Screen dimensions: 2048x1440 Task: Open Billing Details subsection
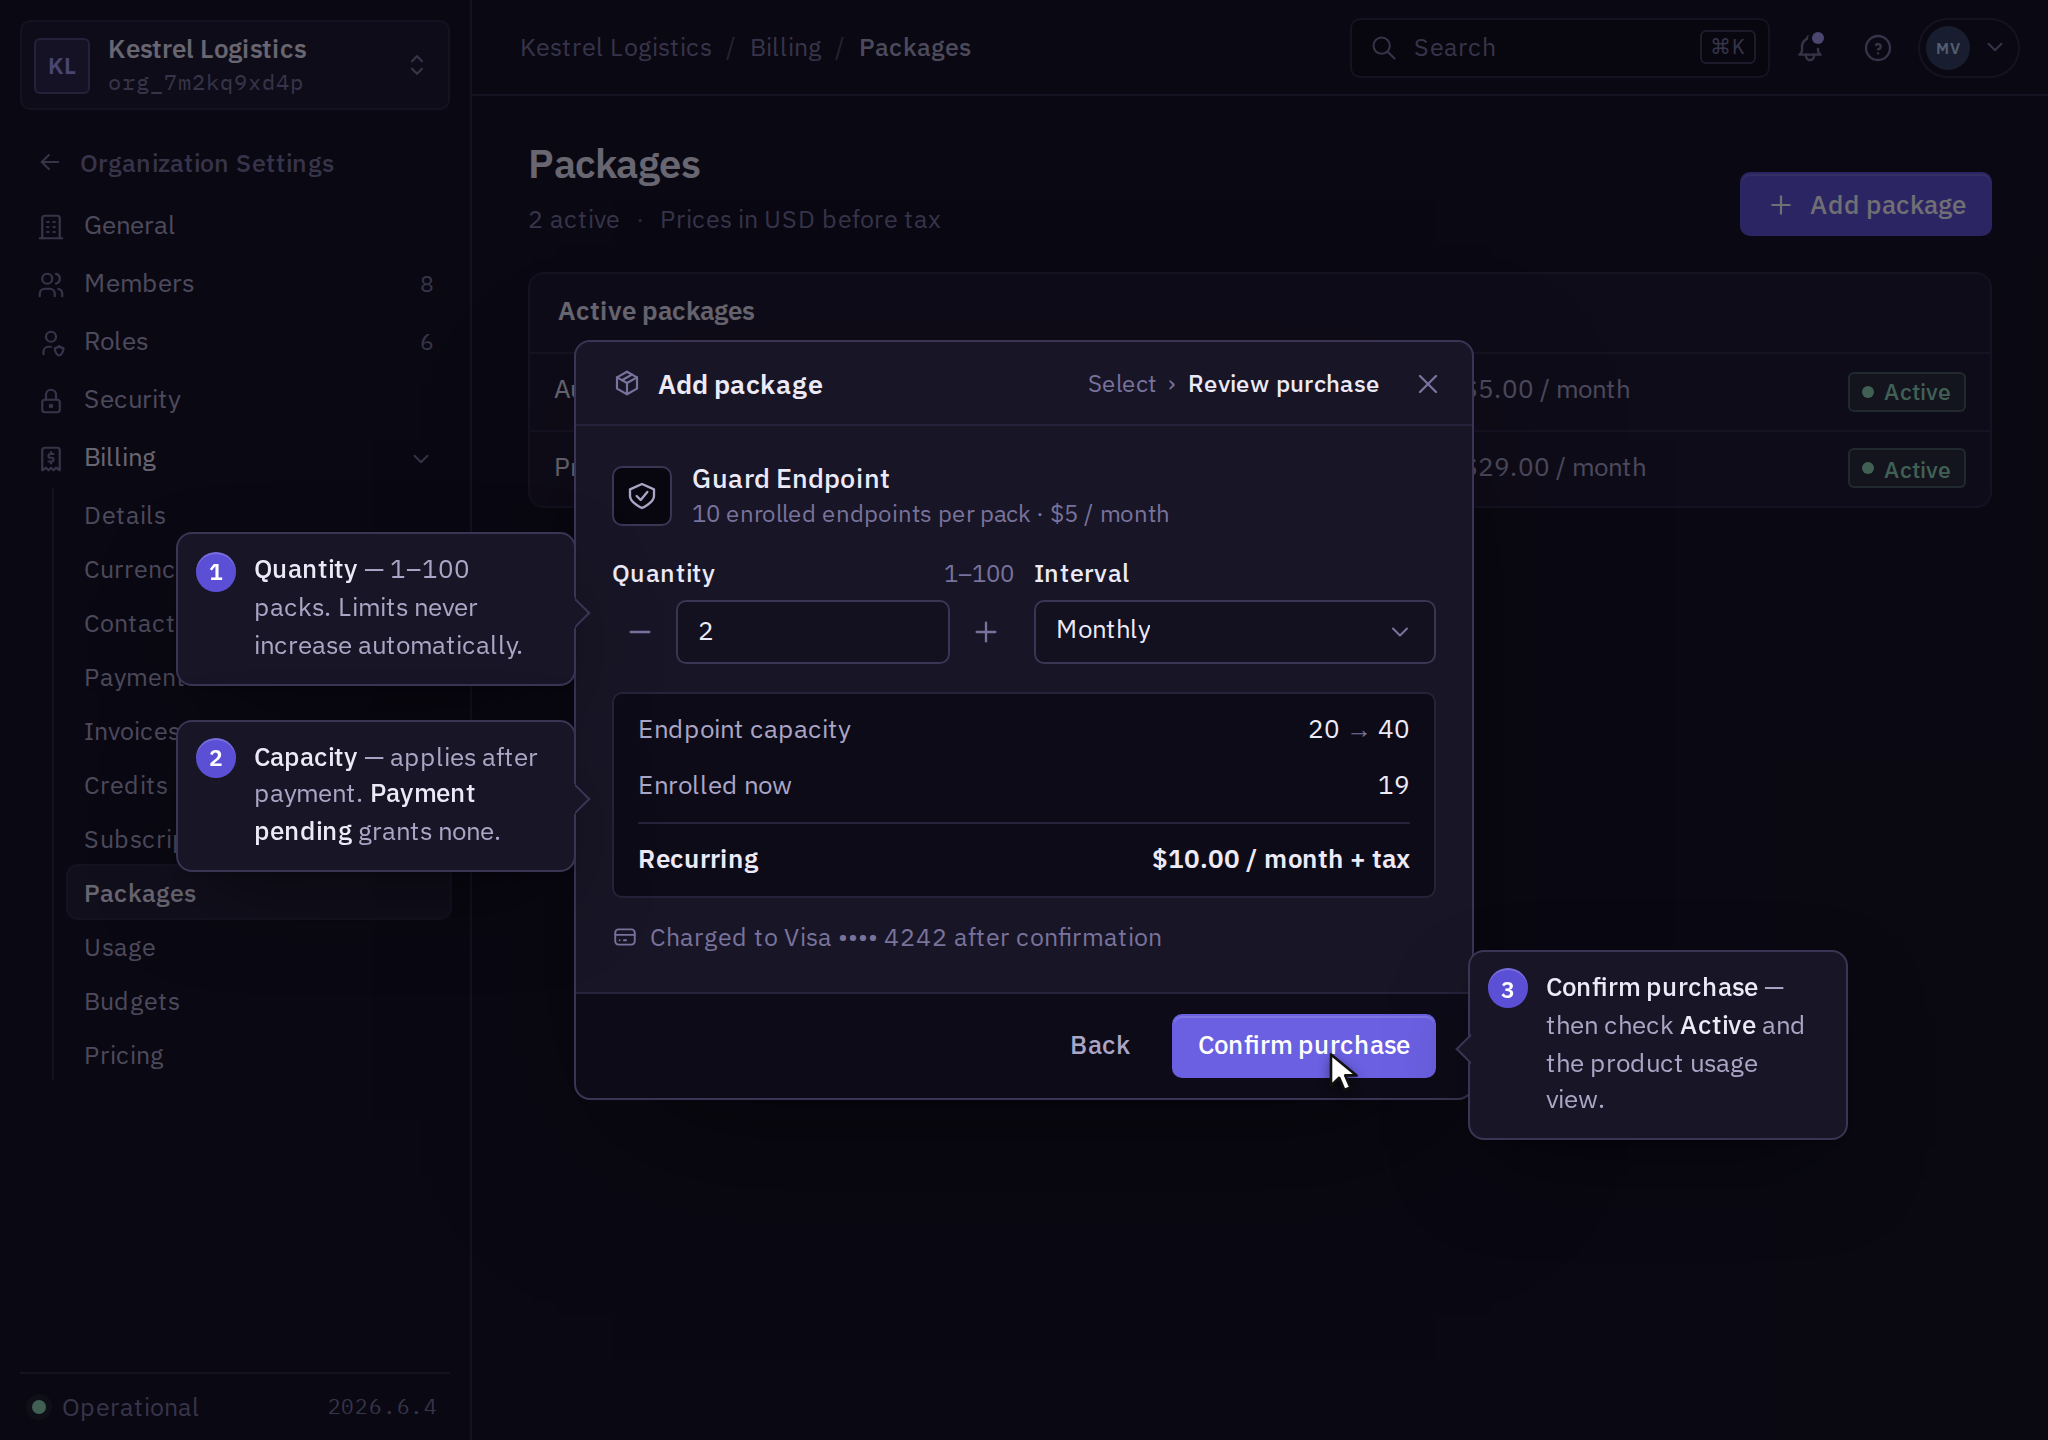click(x=125, y=515)
